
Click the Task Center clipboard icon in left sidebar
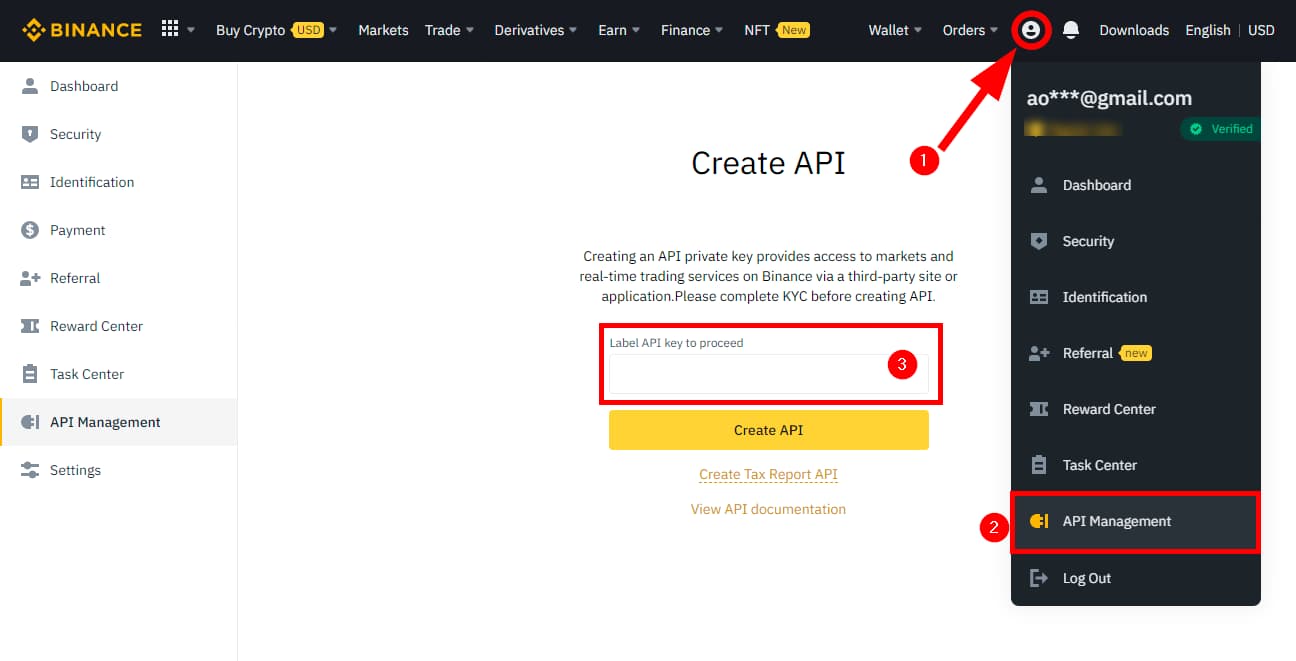click(30, 374)
